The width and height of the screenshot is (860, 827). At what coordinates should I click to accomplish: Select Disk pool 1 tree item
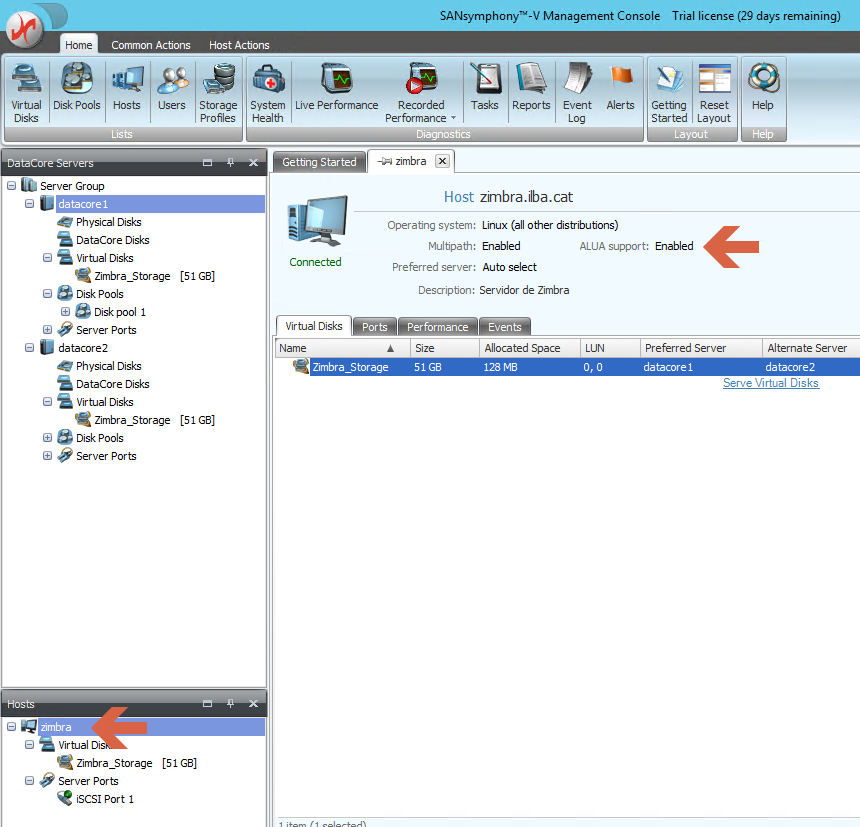[120, 312]
